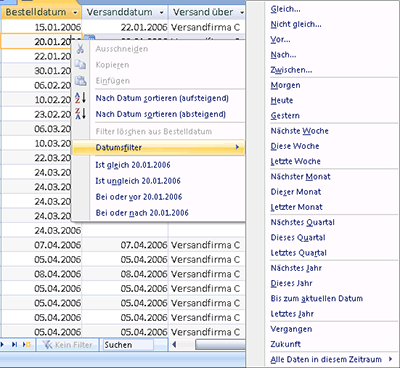400x368 pixels.
Task: Click horizontal scrollbar left arrow
Action: [x=174, y=345]
